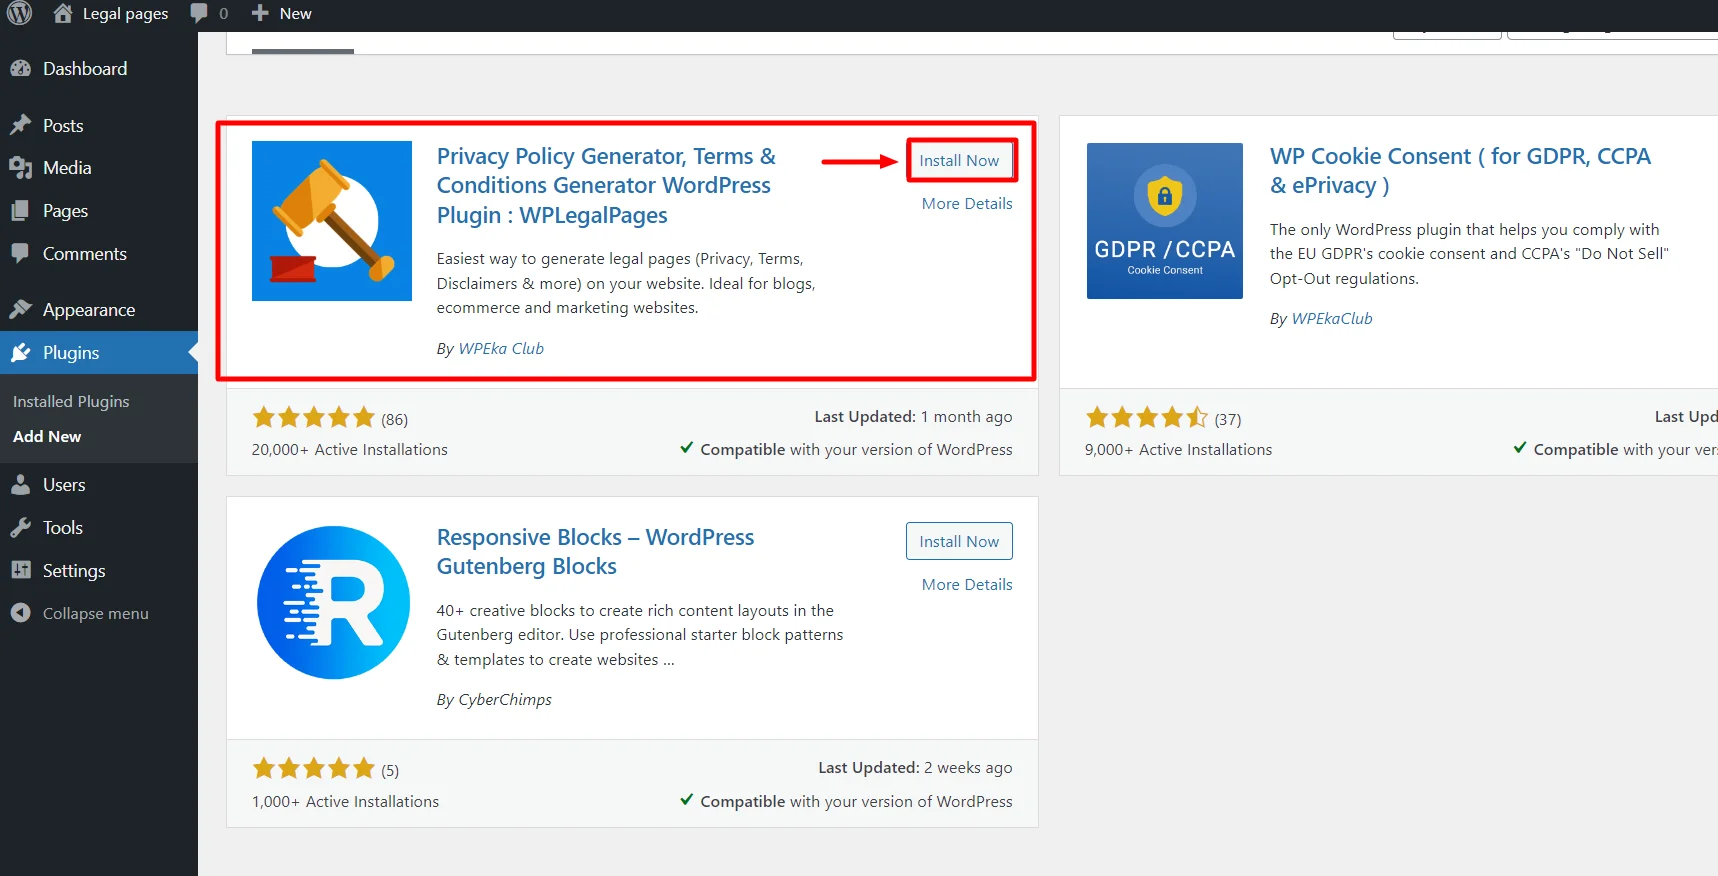Click the WordPress logo icon
The width and height of the screenshot is (1718, 876).
(20, 13)
